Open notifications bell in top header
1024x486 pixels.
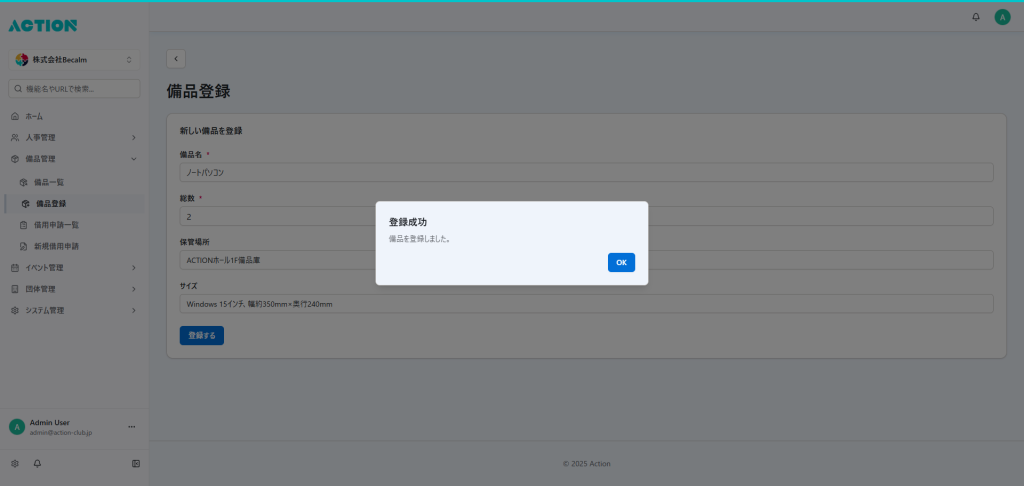pos(976,17)
